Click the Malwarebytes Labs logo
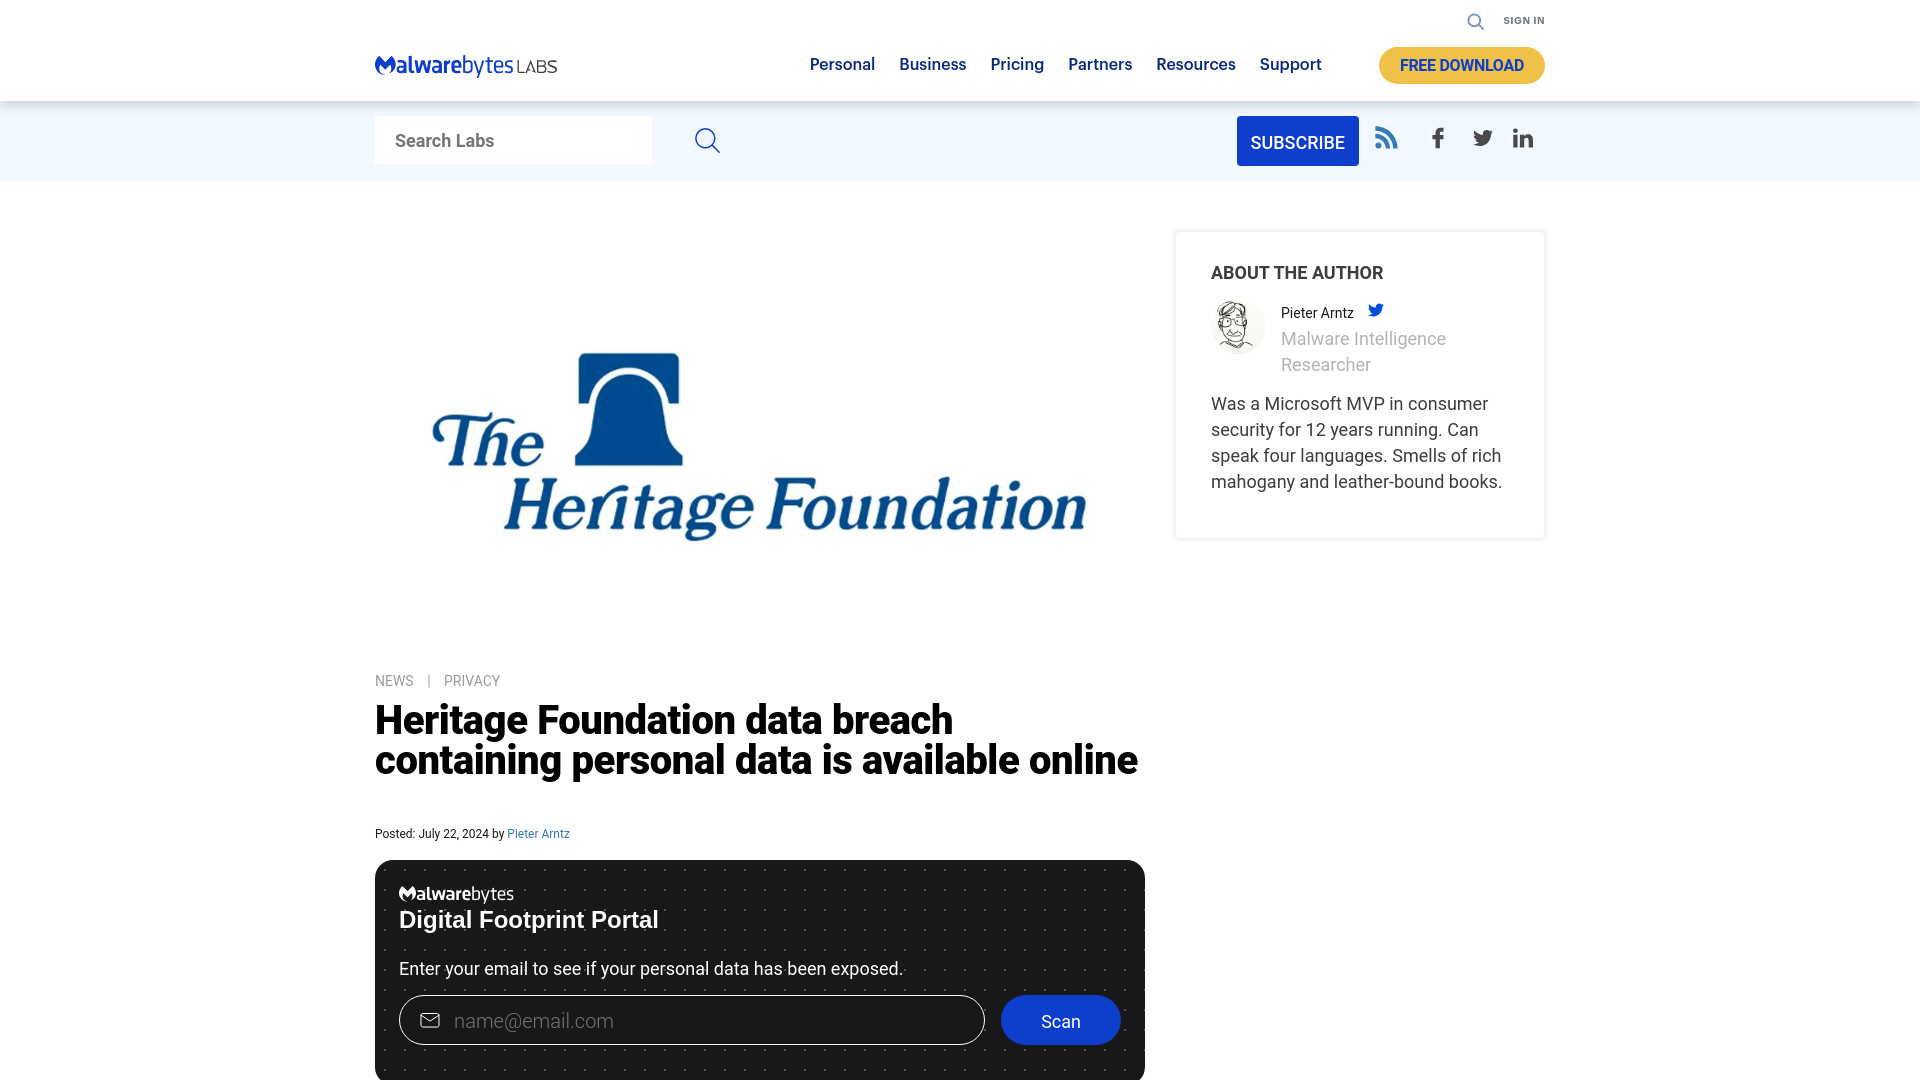Screen dimensions: 1920x1080 465,66
